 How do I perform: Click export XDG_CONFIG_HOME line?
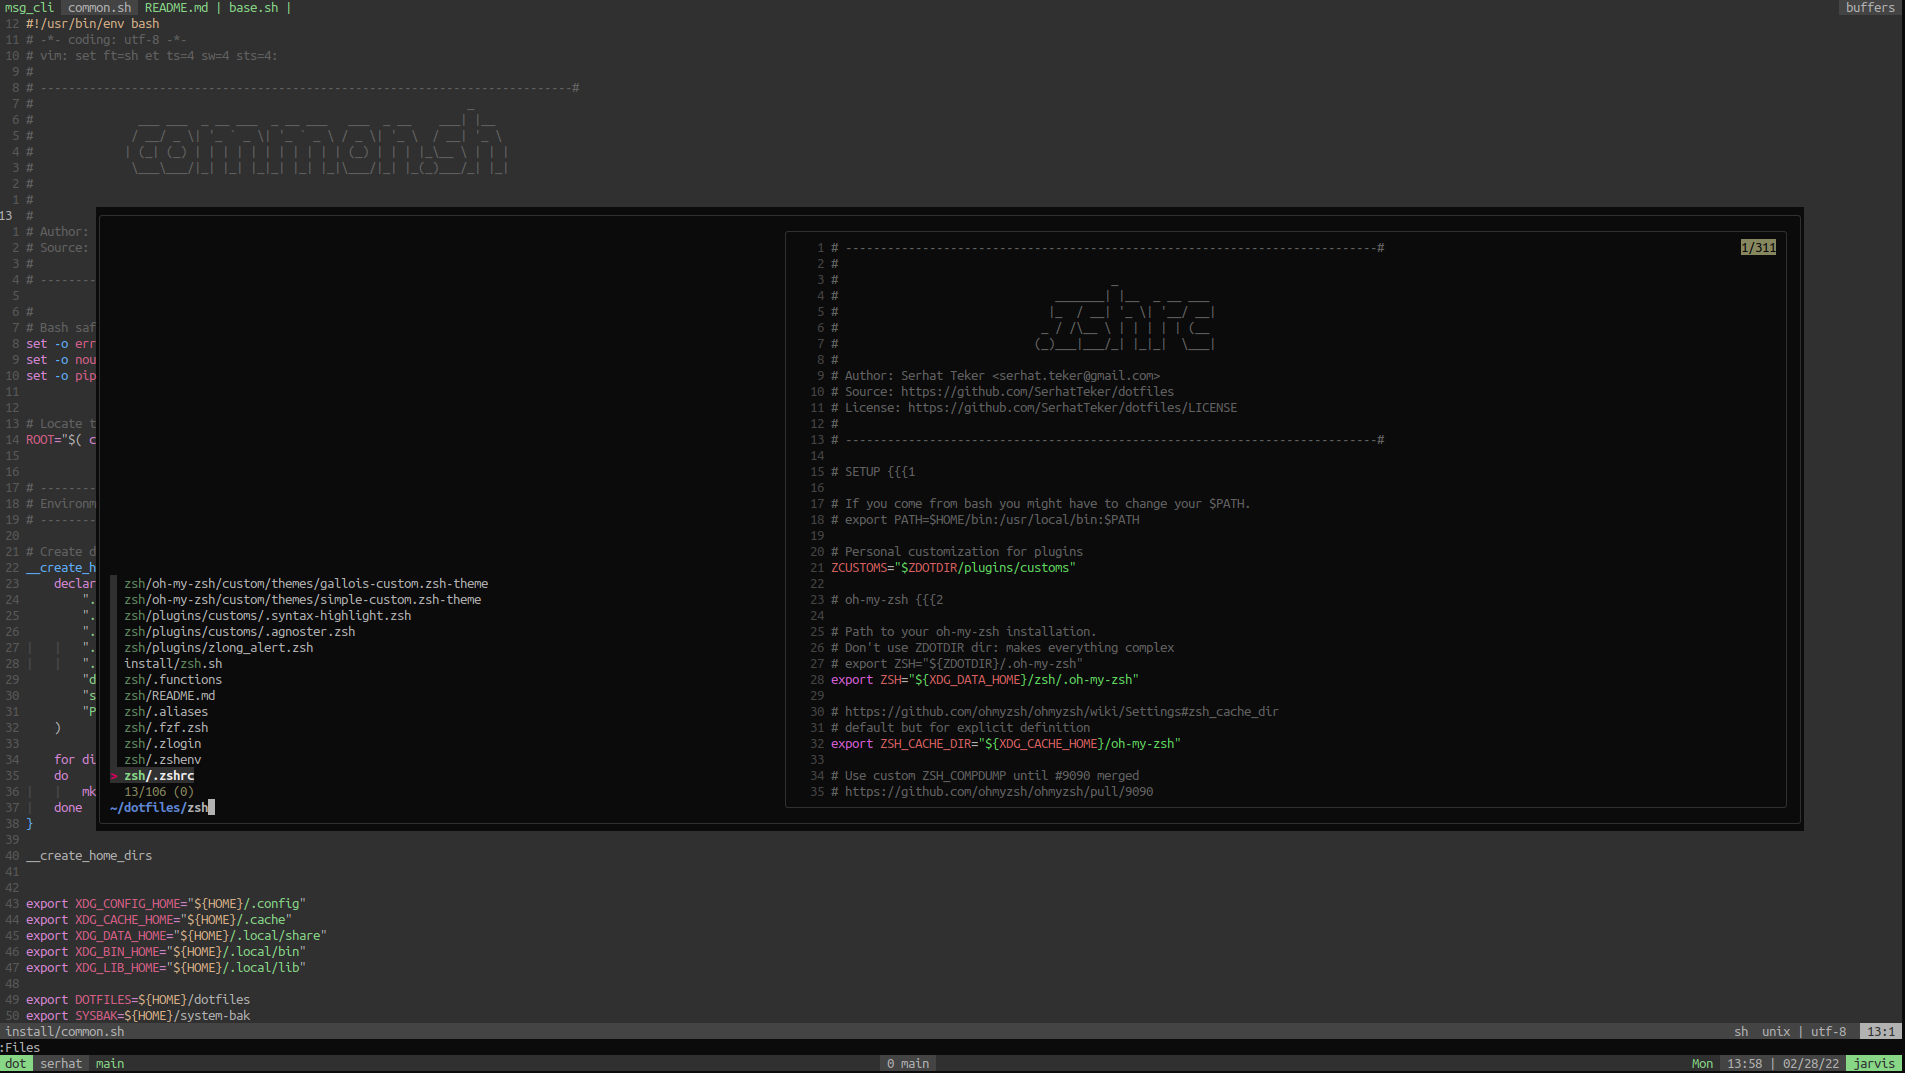click(166, 903)
